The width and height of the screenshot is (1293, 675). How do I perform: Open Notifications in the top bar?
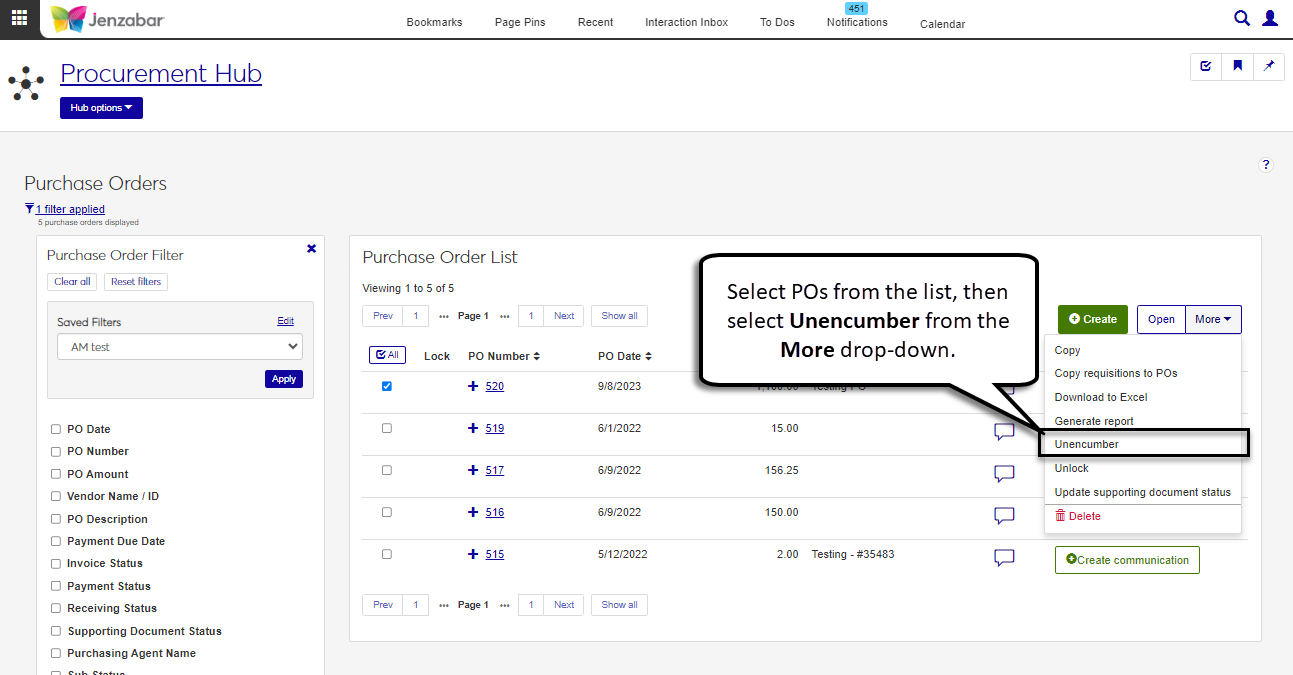[x=857, y=22]
